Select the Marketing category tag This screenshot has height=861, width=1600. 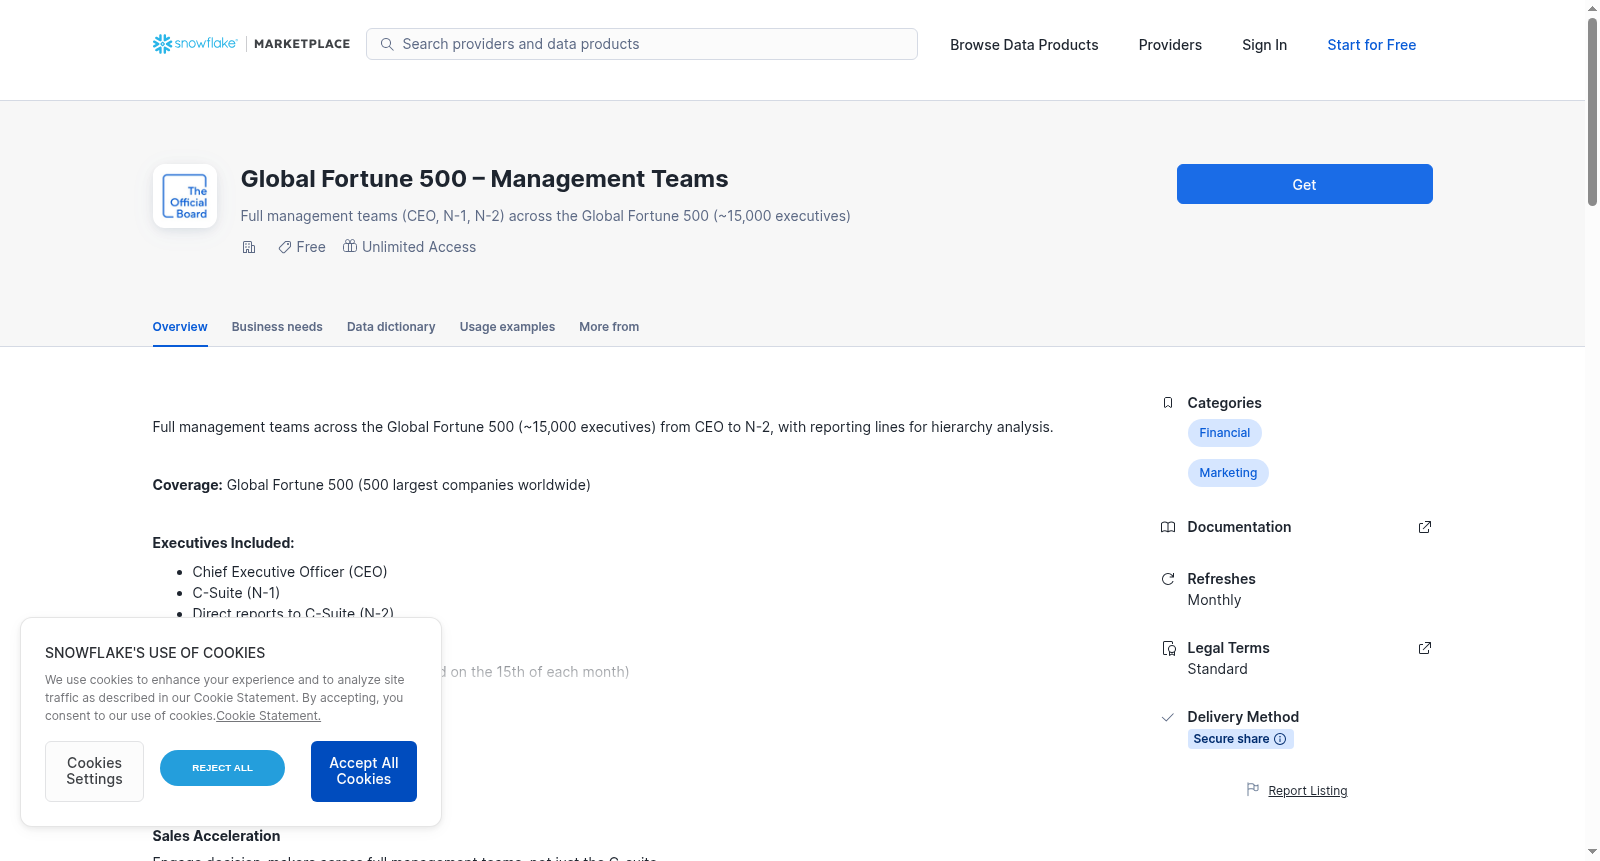(1228, 473)
